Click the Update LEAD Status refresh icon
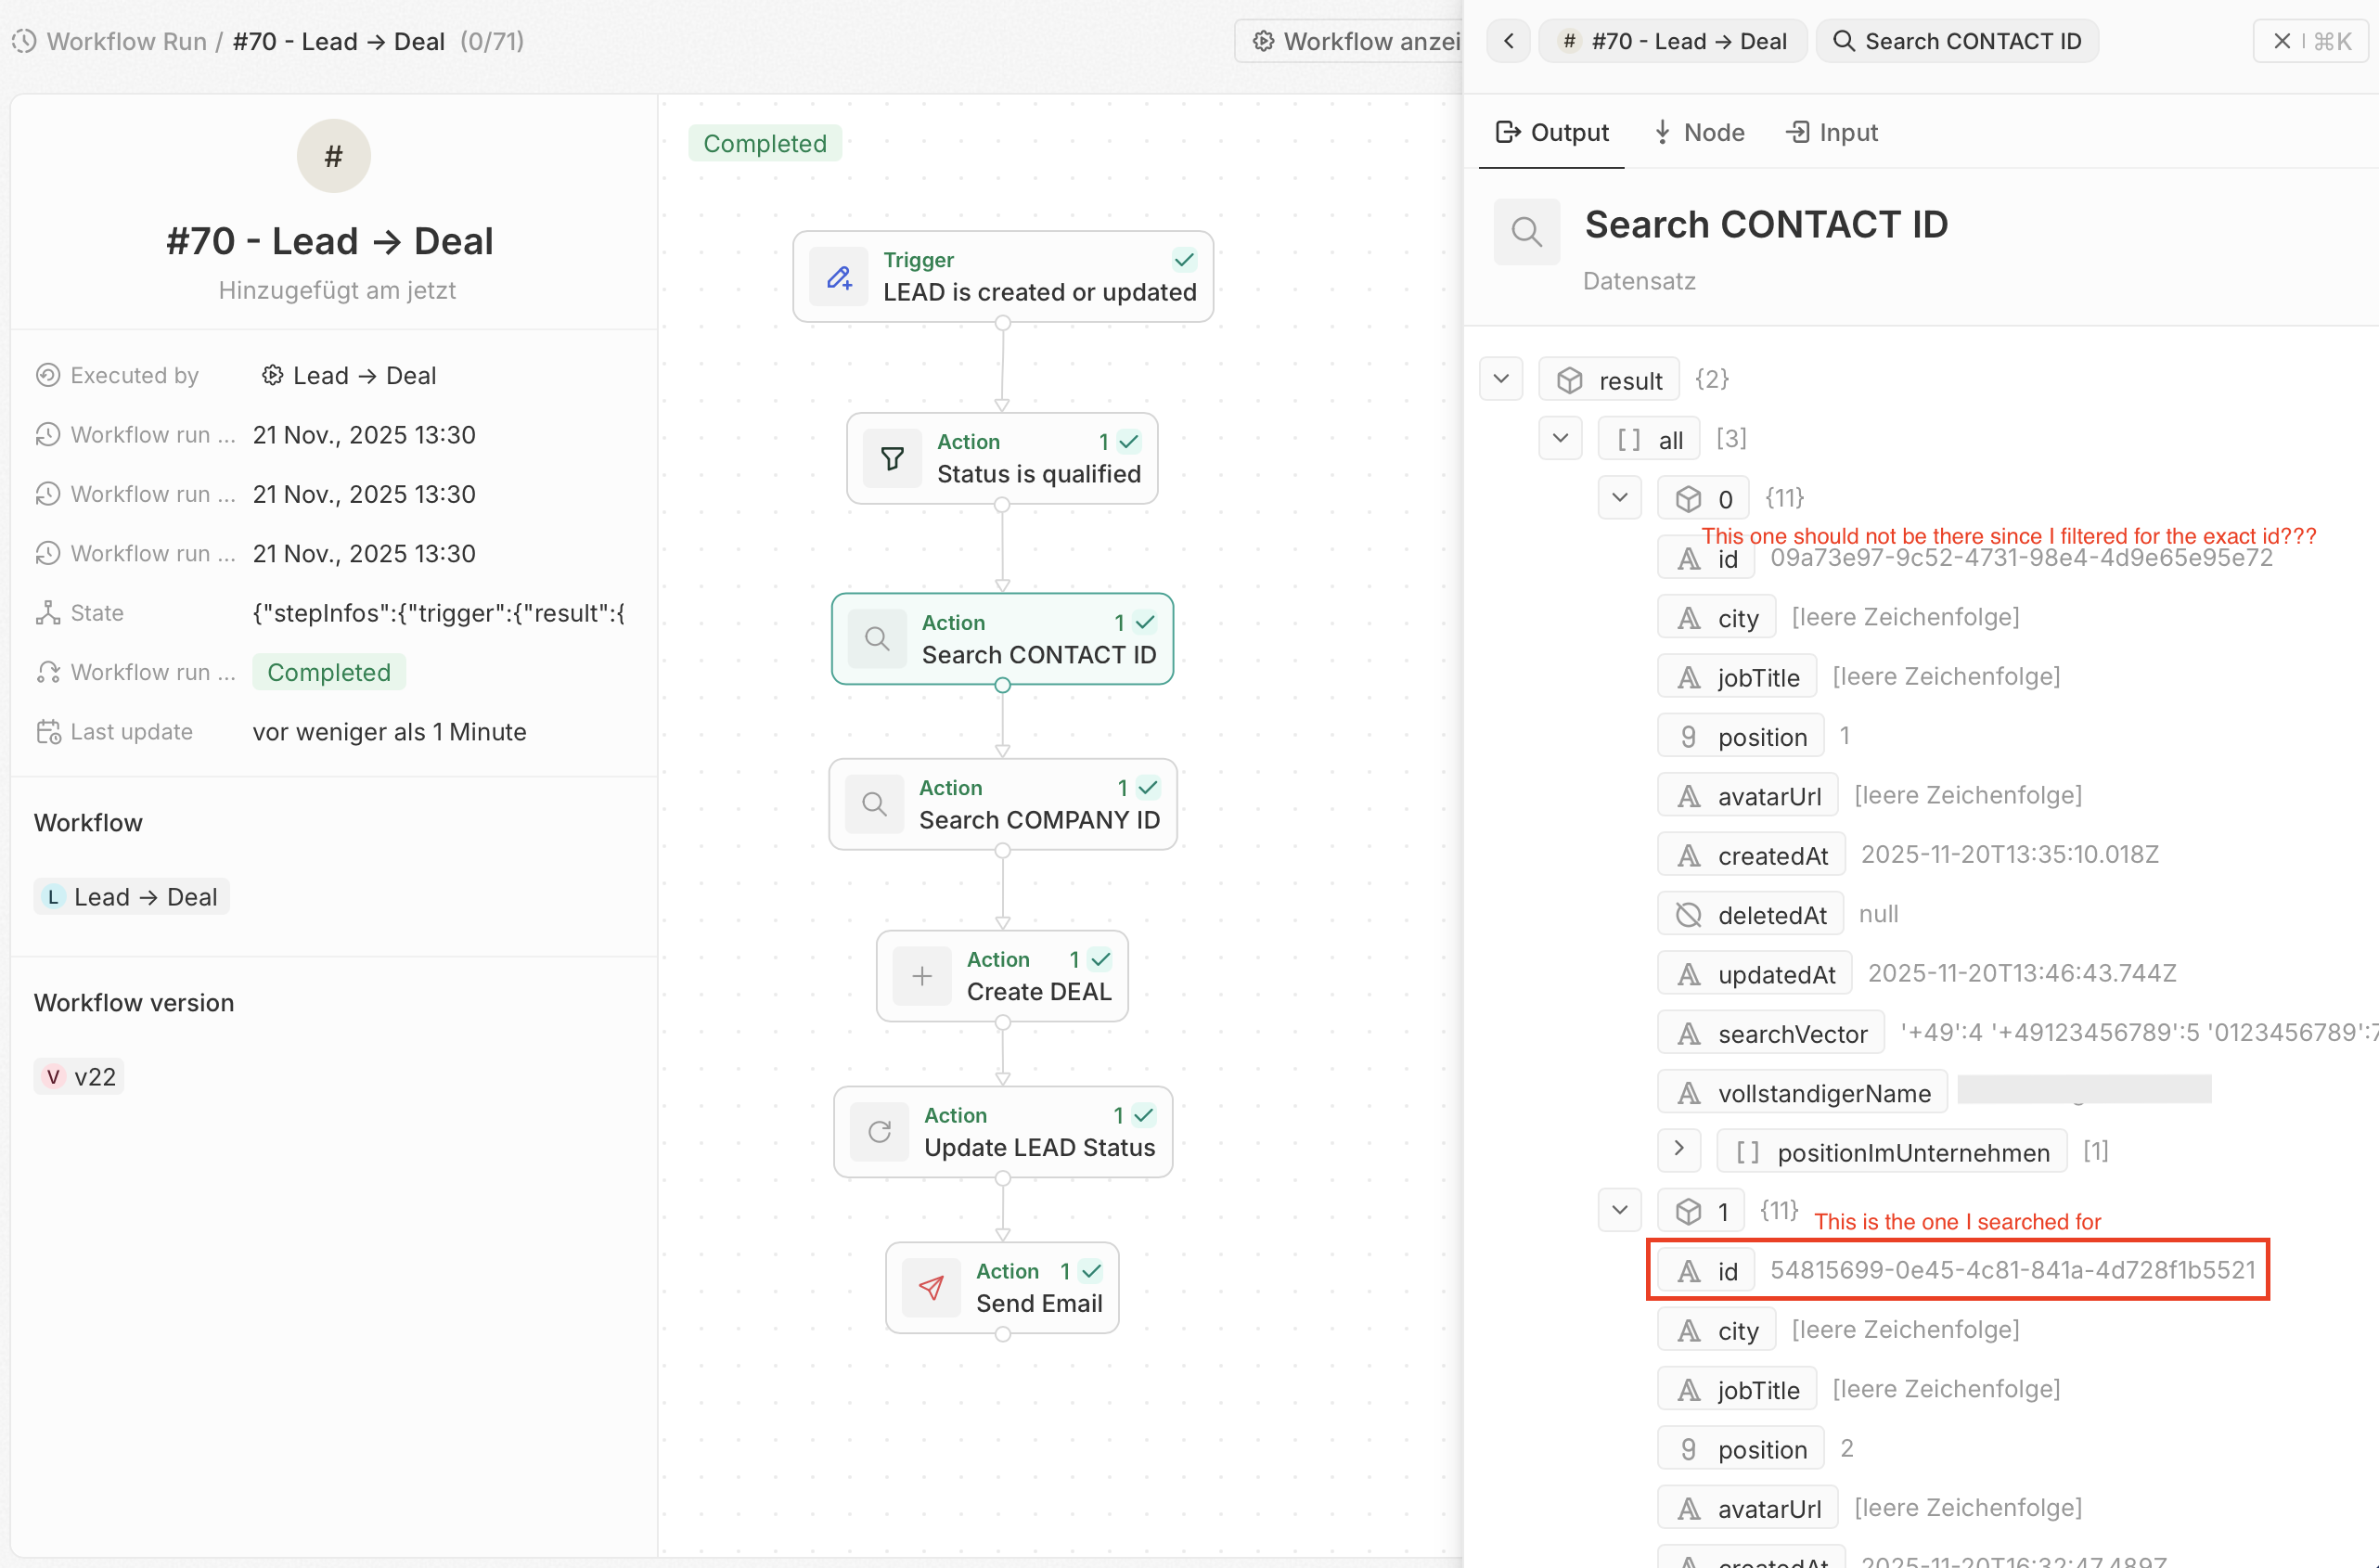This screenshot has height=1568, width=2379. [879, 1132]
